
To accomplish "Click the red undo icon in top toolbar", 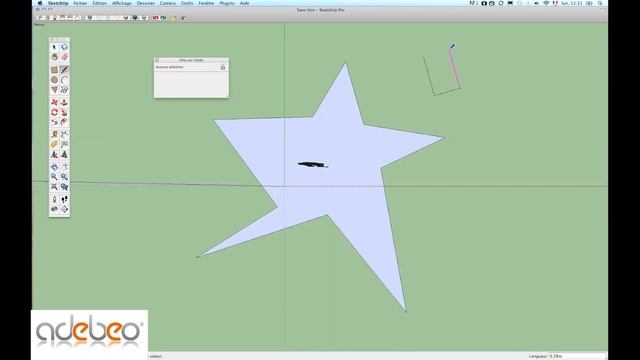I will (x=156, y=18).
